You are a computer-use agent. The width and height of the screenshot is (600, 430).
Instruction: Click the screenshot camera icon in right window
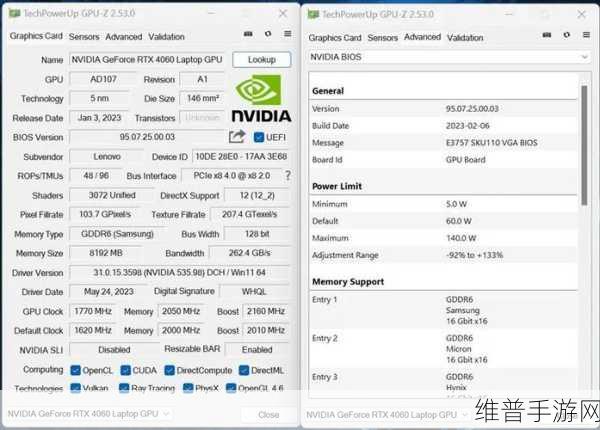(547, 35)
